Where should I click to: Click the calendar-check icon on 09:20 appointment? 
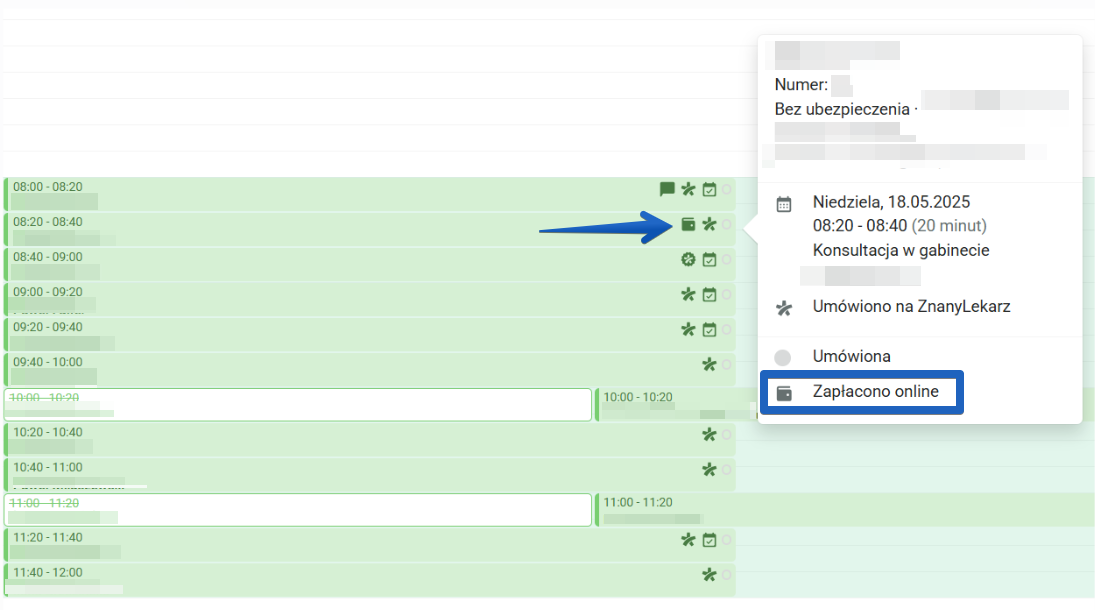click(x=709, y=329)
